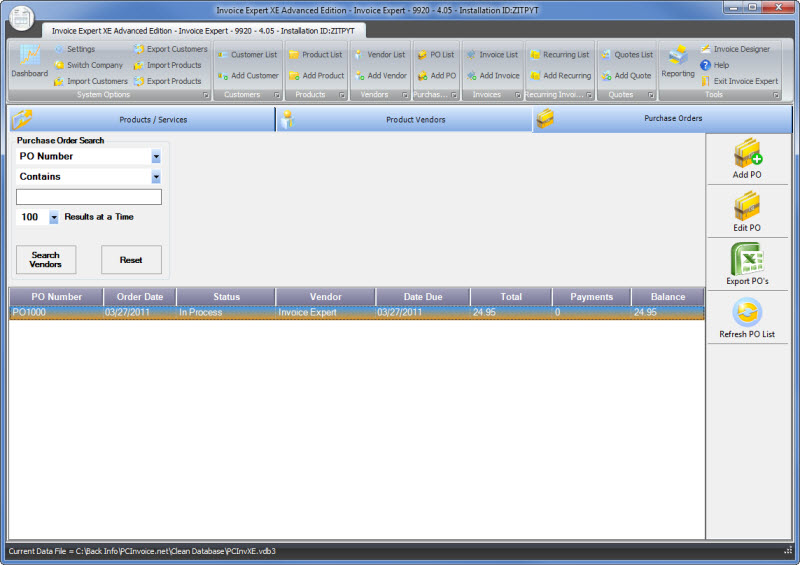Screen dimensions: 800x565
Task: Click the Search Vendors button
Action: point(46,260)
